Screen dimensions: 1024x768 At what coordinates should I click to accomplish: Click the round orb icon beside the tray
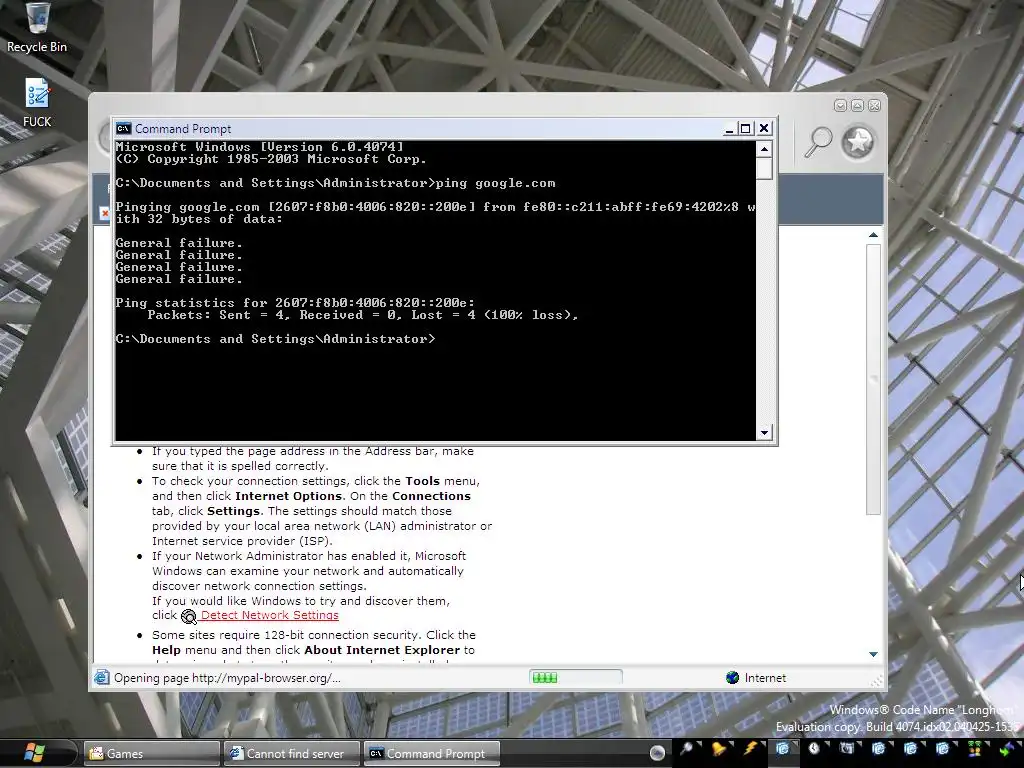(x=658, y=753)
